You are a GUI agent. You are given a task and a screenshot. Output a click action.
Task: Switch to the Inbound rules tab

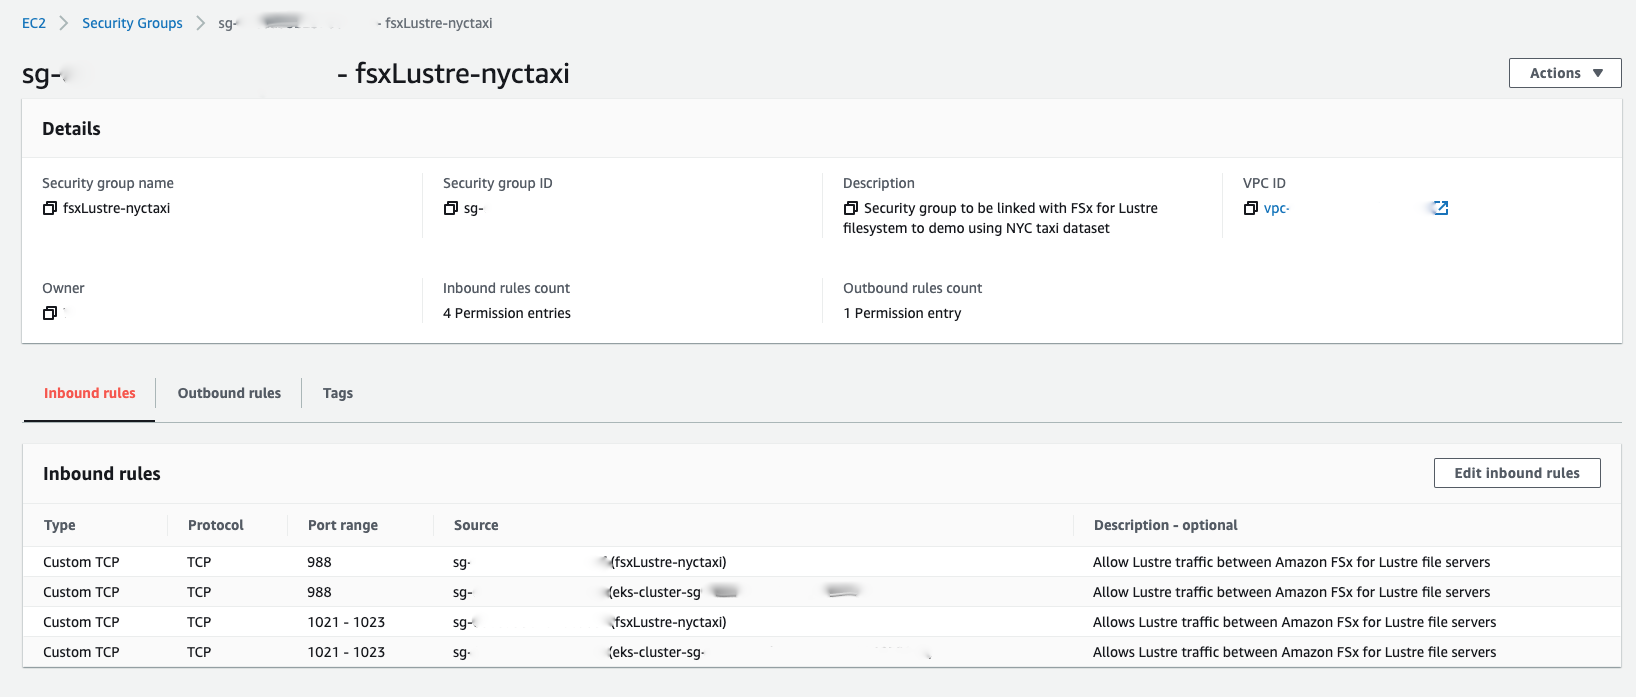coord(89,393)
